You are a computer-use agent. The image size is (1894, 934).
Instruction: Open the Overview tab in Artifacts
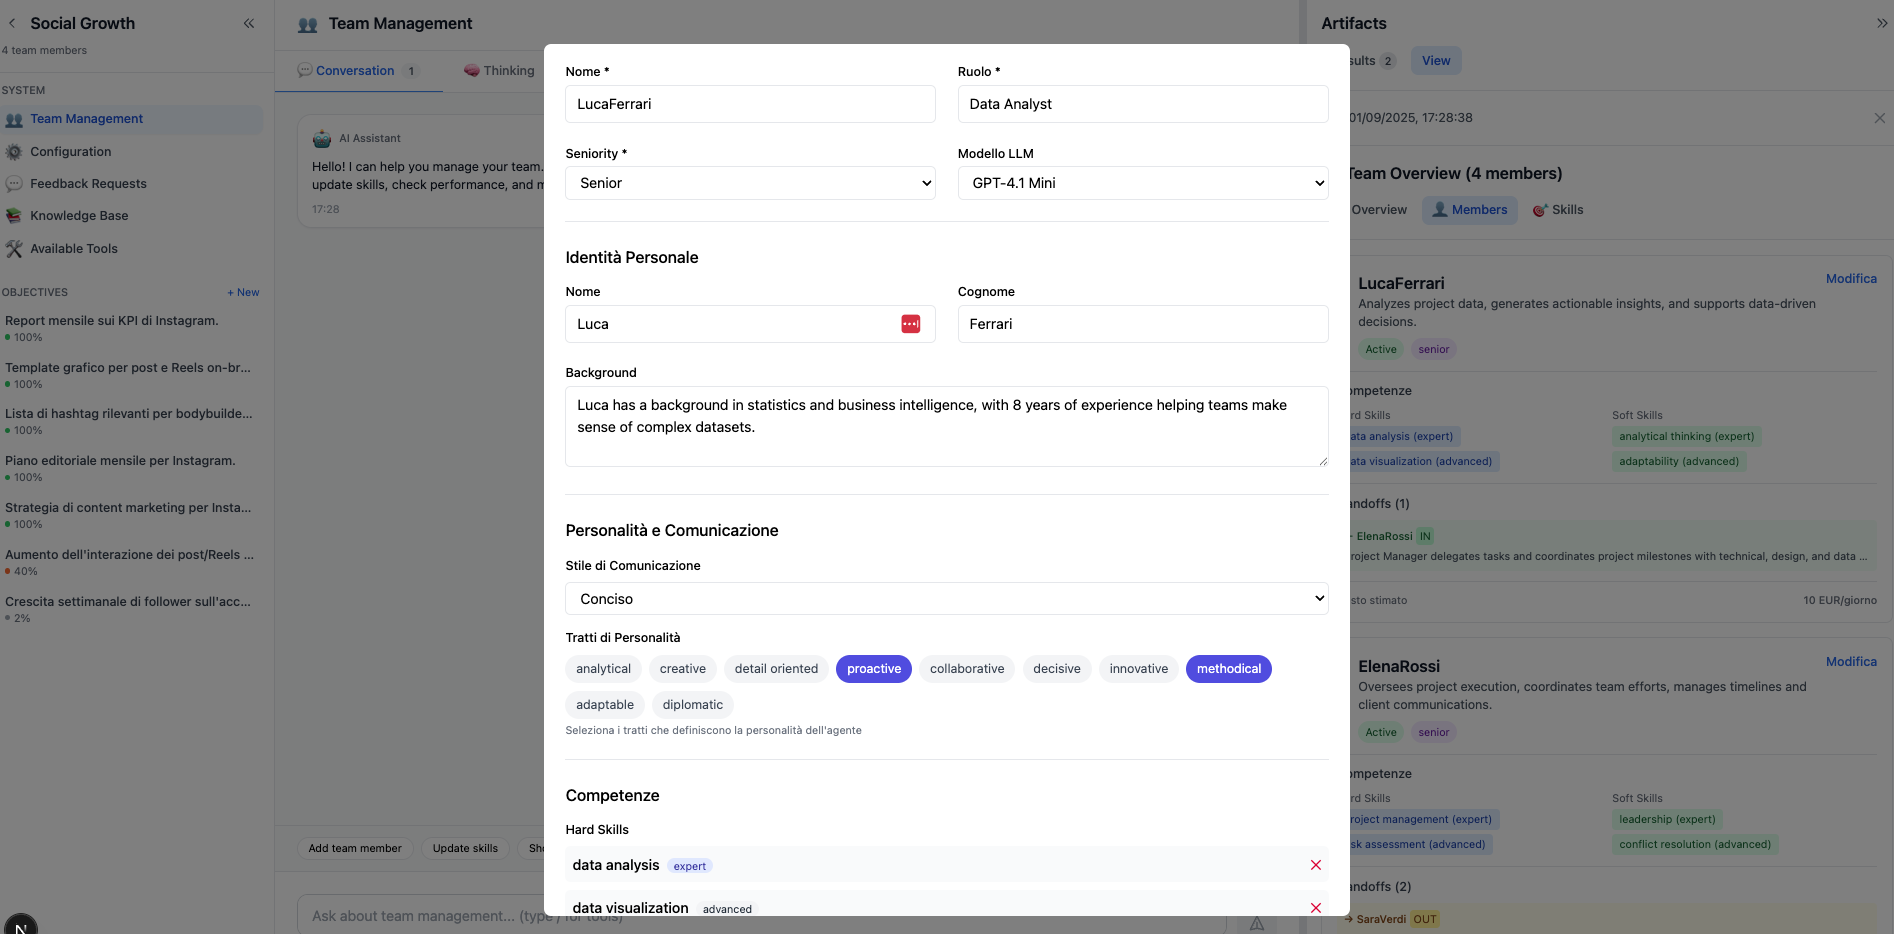[x=1378, y=210]
